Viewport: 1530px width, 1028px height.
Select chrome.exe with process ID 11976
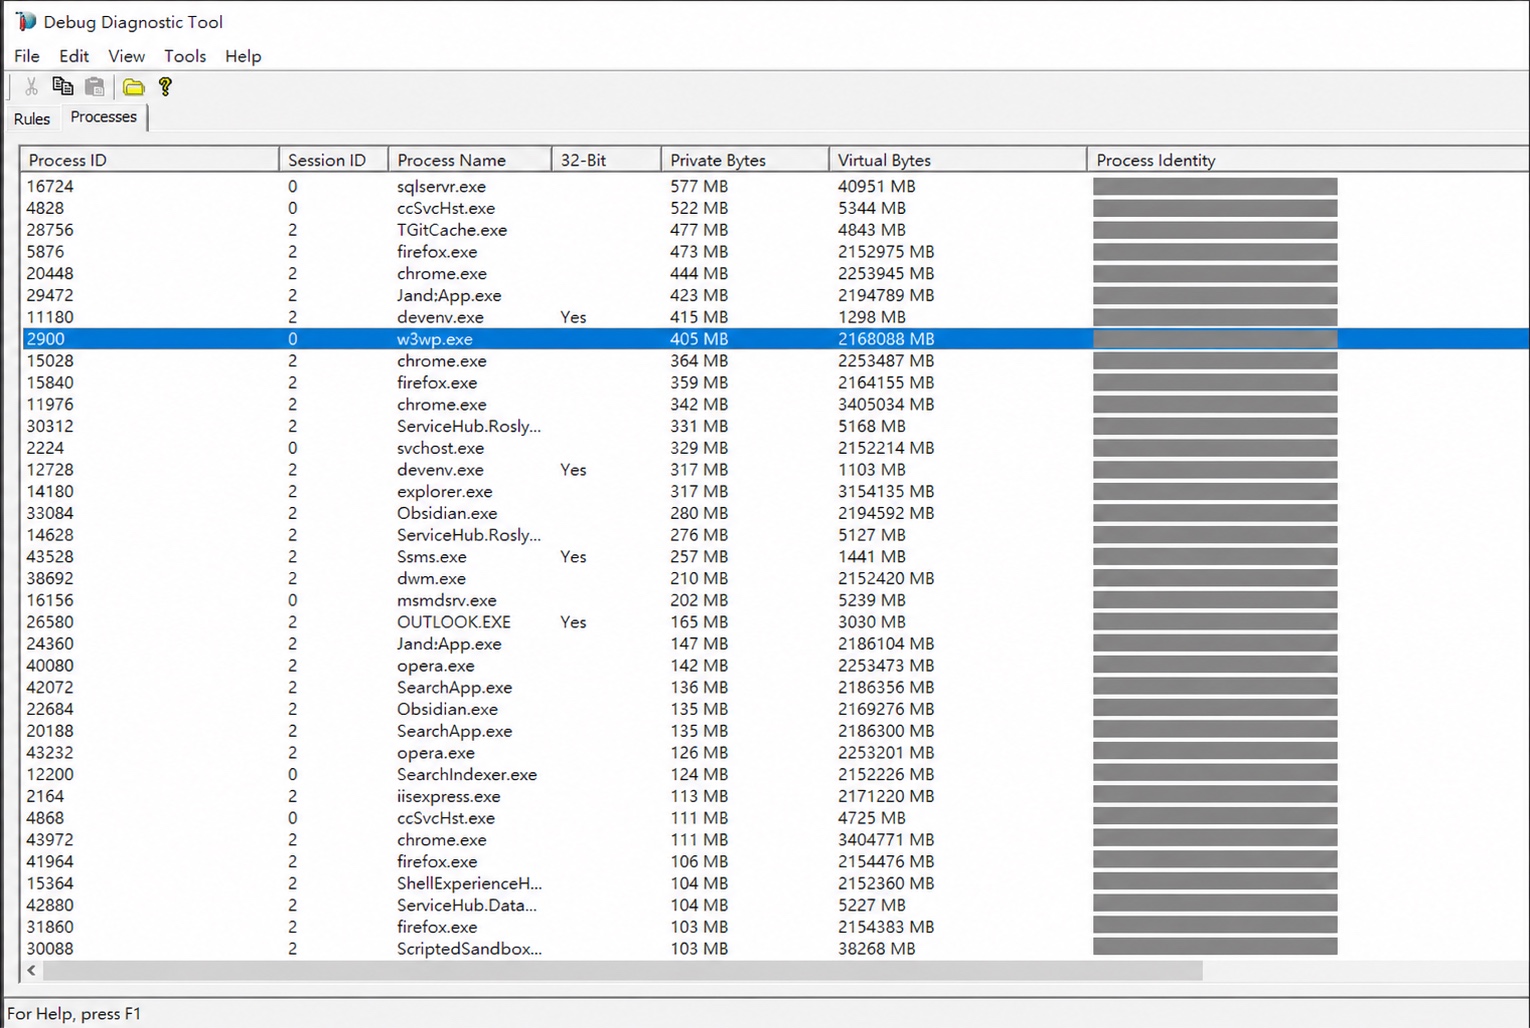[x=775, y=404]
